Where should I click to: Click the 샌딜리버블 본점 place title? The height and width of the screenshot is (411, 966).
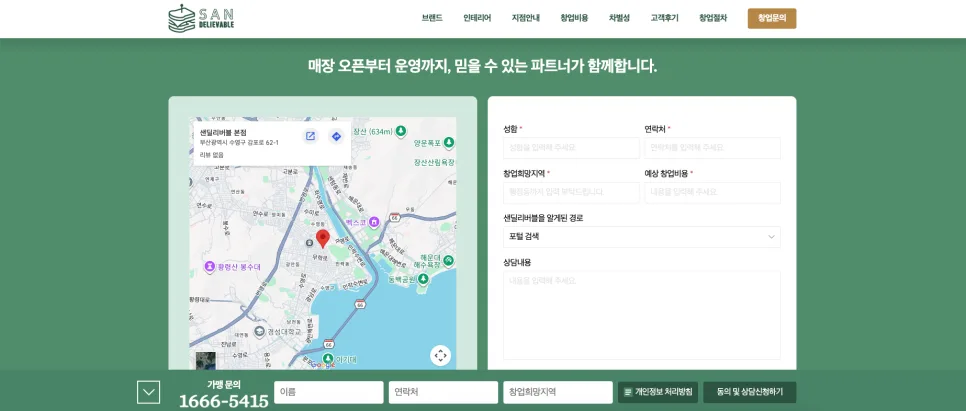pos(223,132)
